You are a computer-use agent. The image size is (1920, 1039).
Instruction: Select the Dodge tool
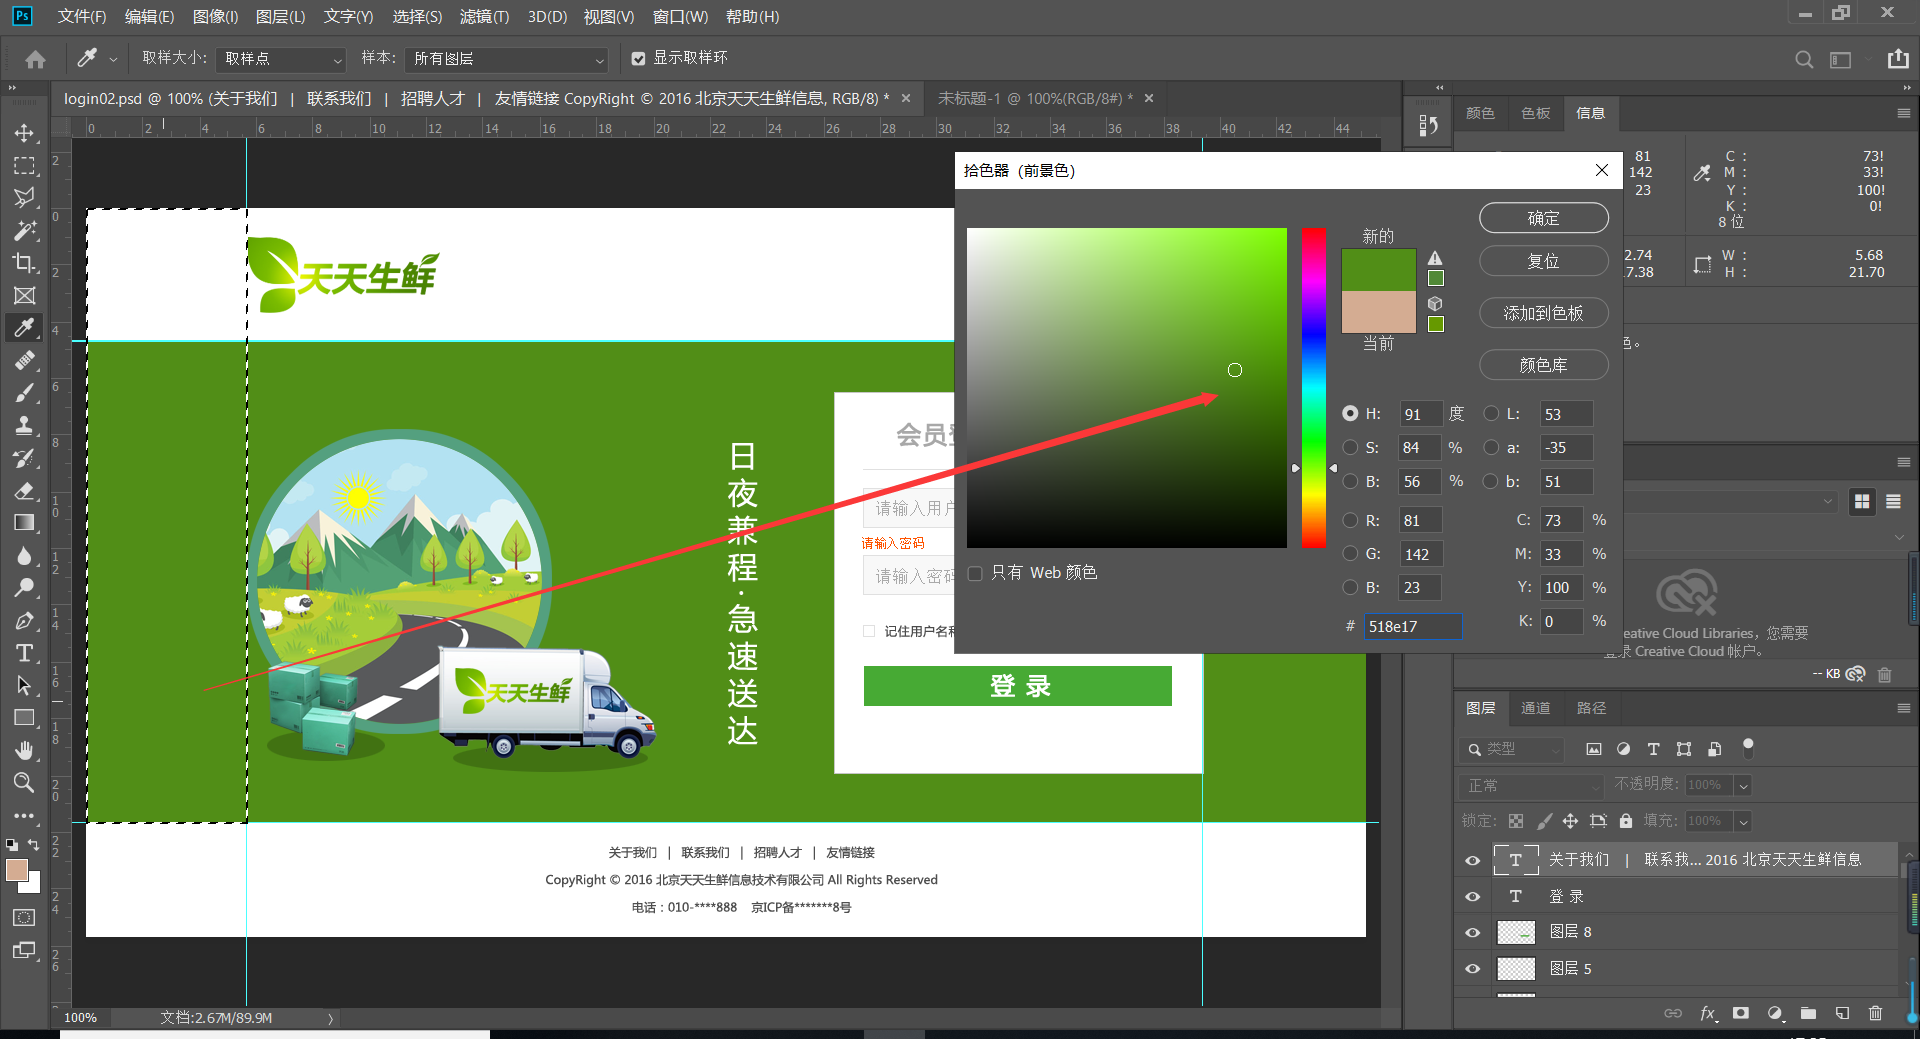point(24,587)
